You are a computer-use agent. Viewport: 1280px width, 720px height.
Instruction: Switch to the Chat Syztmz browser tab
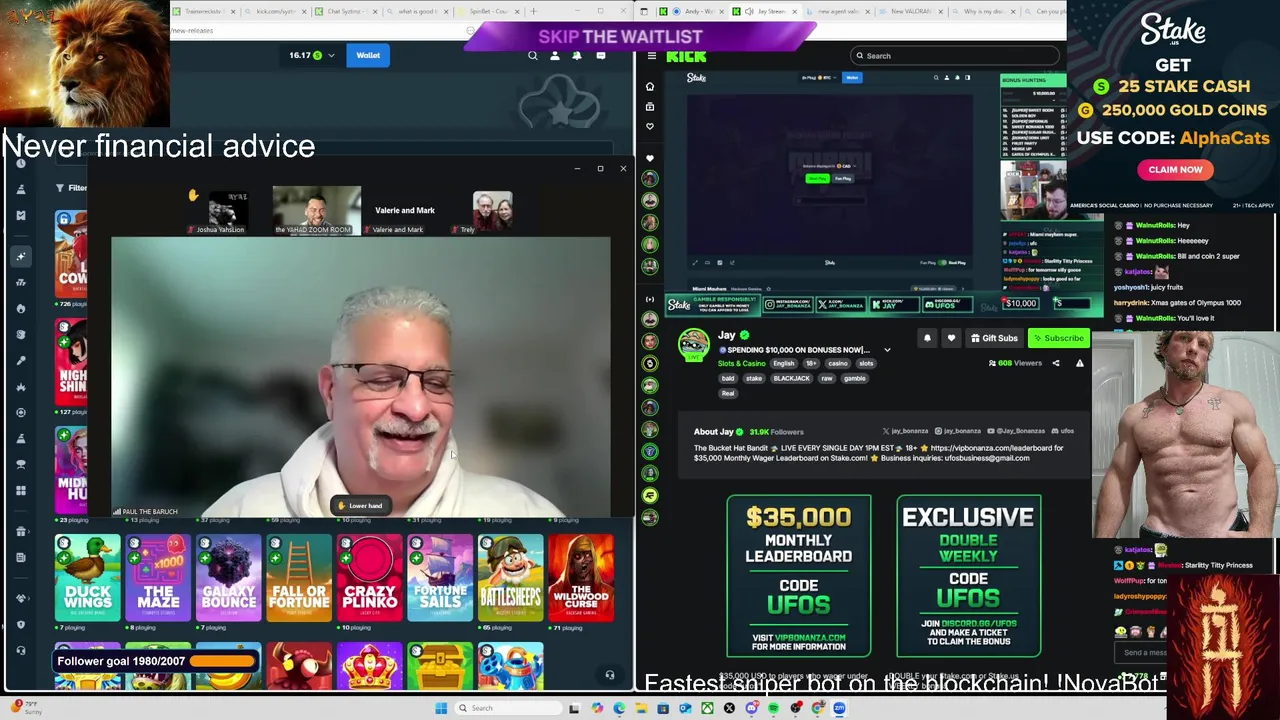(x=345, y=11)
